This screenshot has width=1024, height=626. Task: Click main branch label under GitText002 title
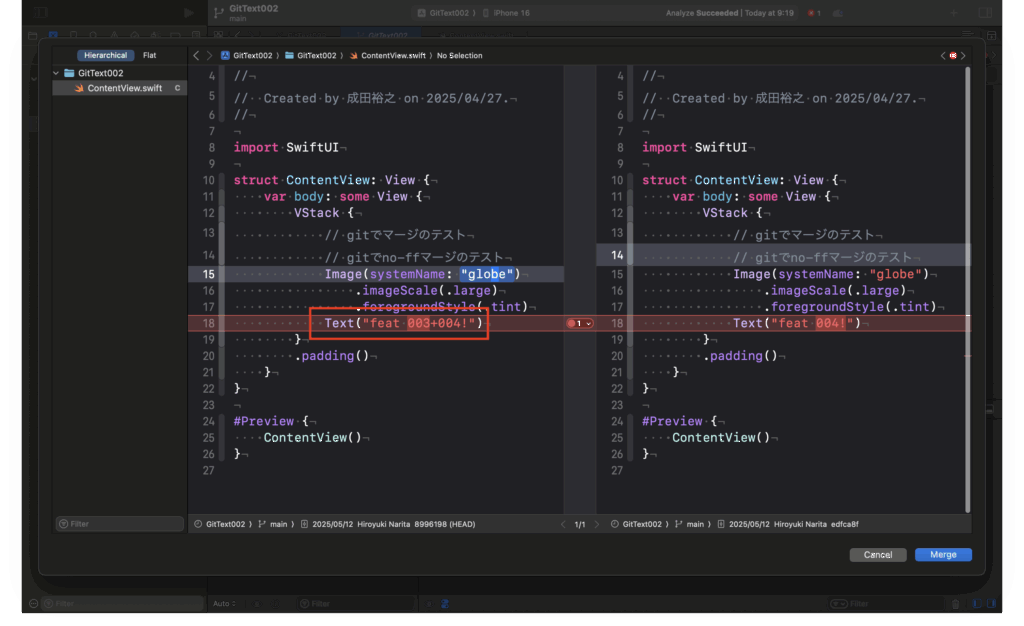(238, 19)
